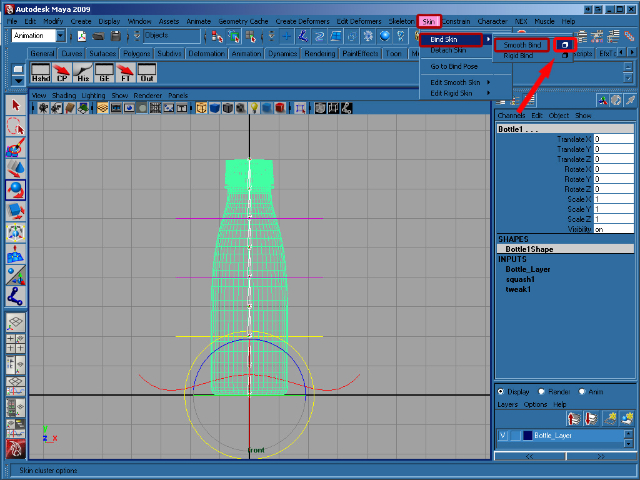Toggle use all lights bulb icon
The width and height of the screenshot is (640, 480).
point(254,108)
